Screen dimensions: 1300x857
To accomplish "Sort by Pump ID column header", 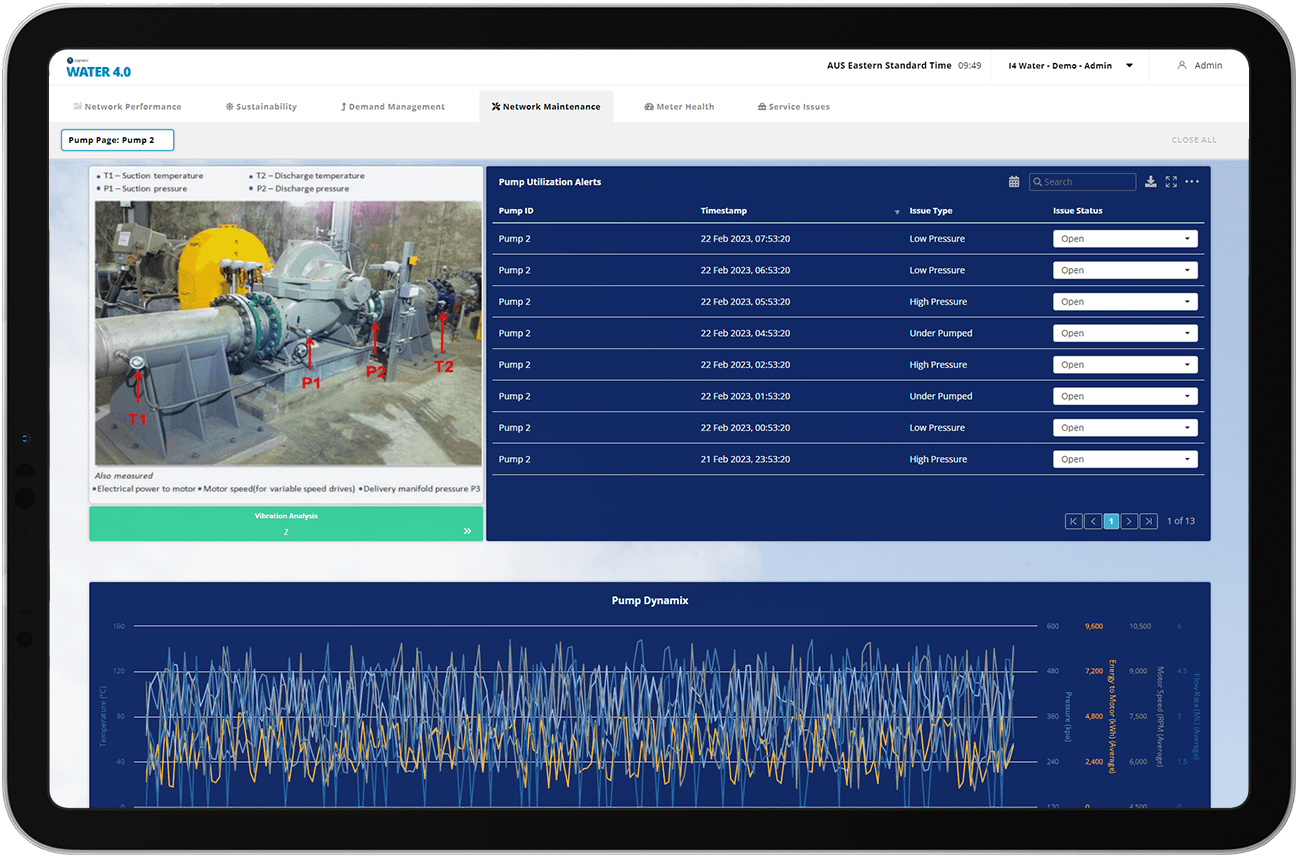I will [516, 211].
